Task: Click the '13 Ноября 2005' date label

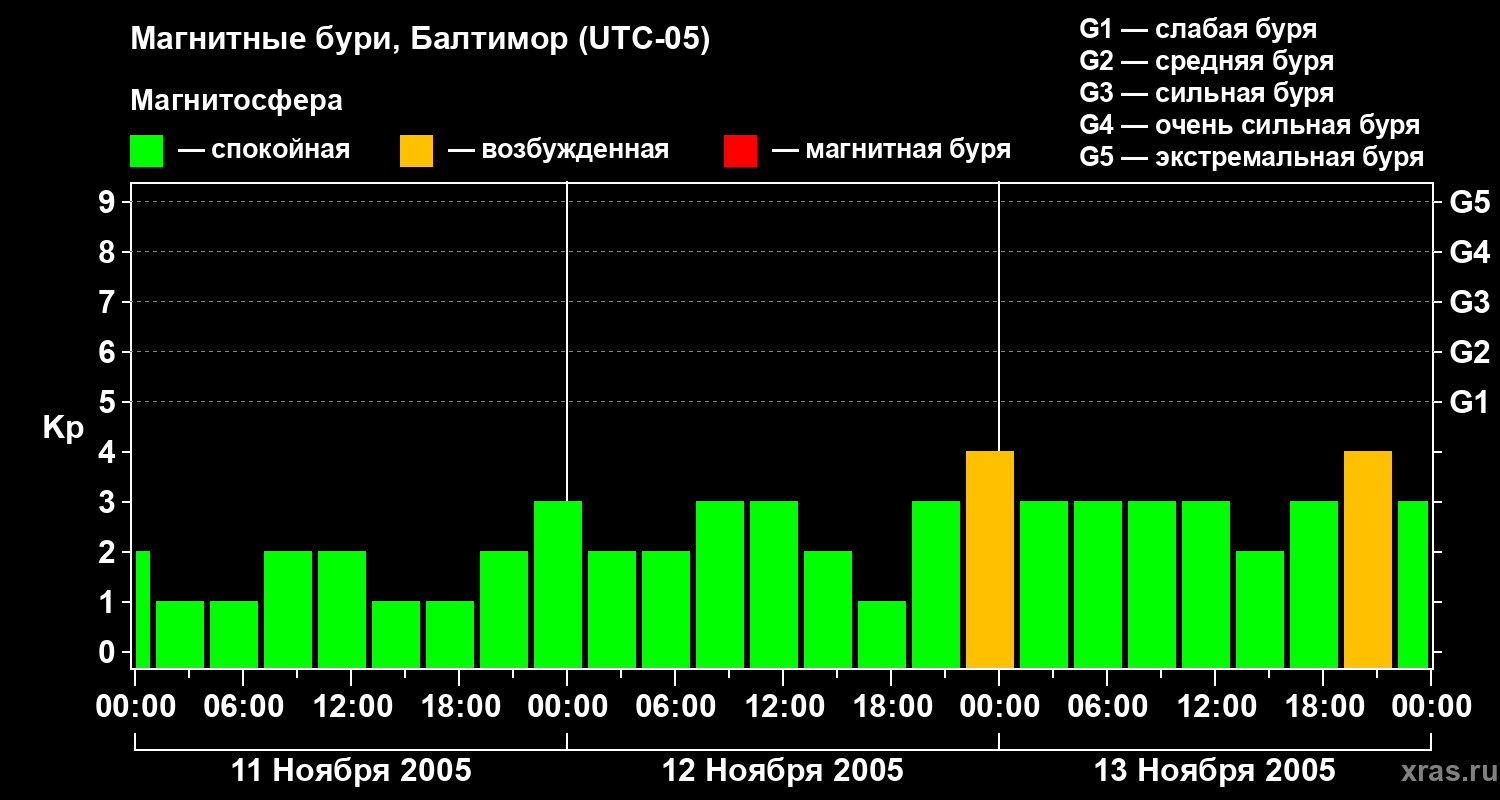Action: [x=1215, y=770]
